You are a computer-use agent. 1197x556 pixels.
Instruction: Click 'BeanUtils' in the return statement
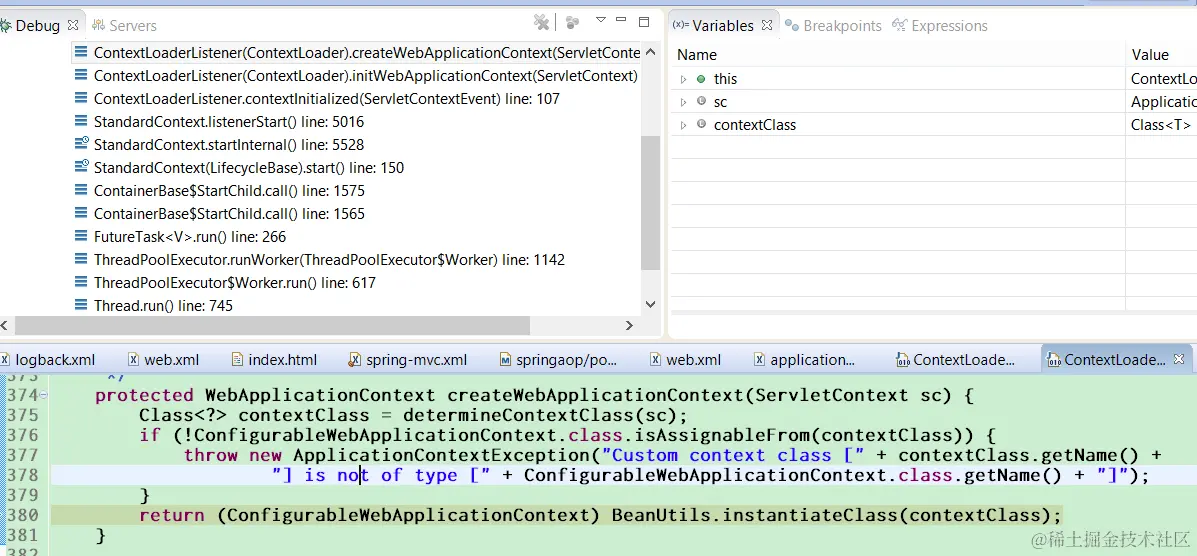(x=661, y=515)
